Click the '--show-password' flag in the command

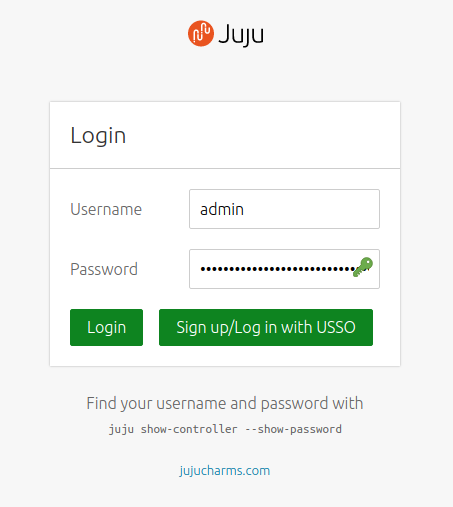coord(294,429)
